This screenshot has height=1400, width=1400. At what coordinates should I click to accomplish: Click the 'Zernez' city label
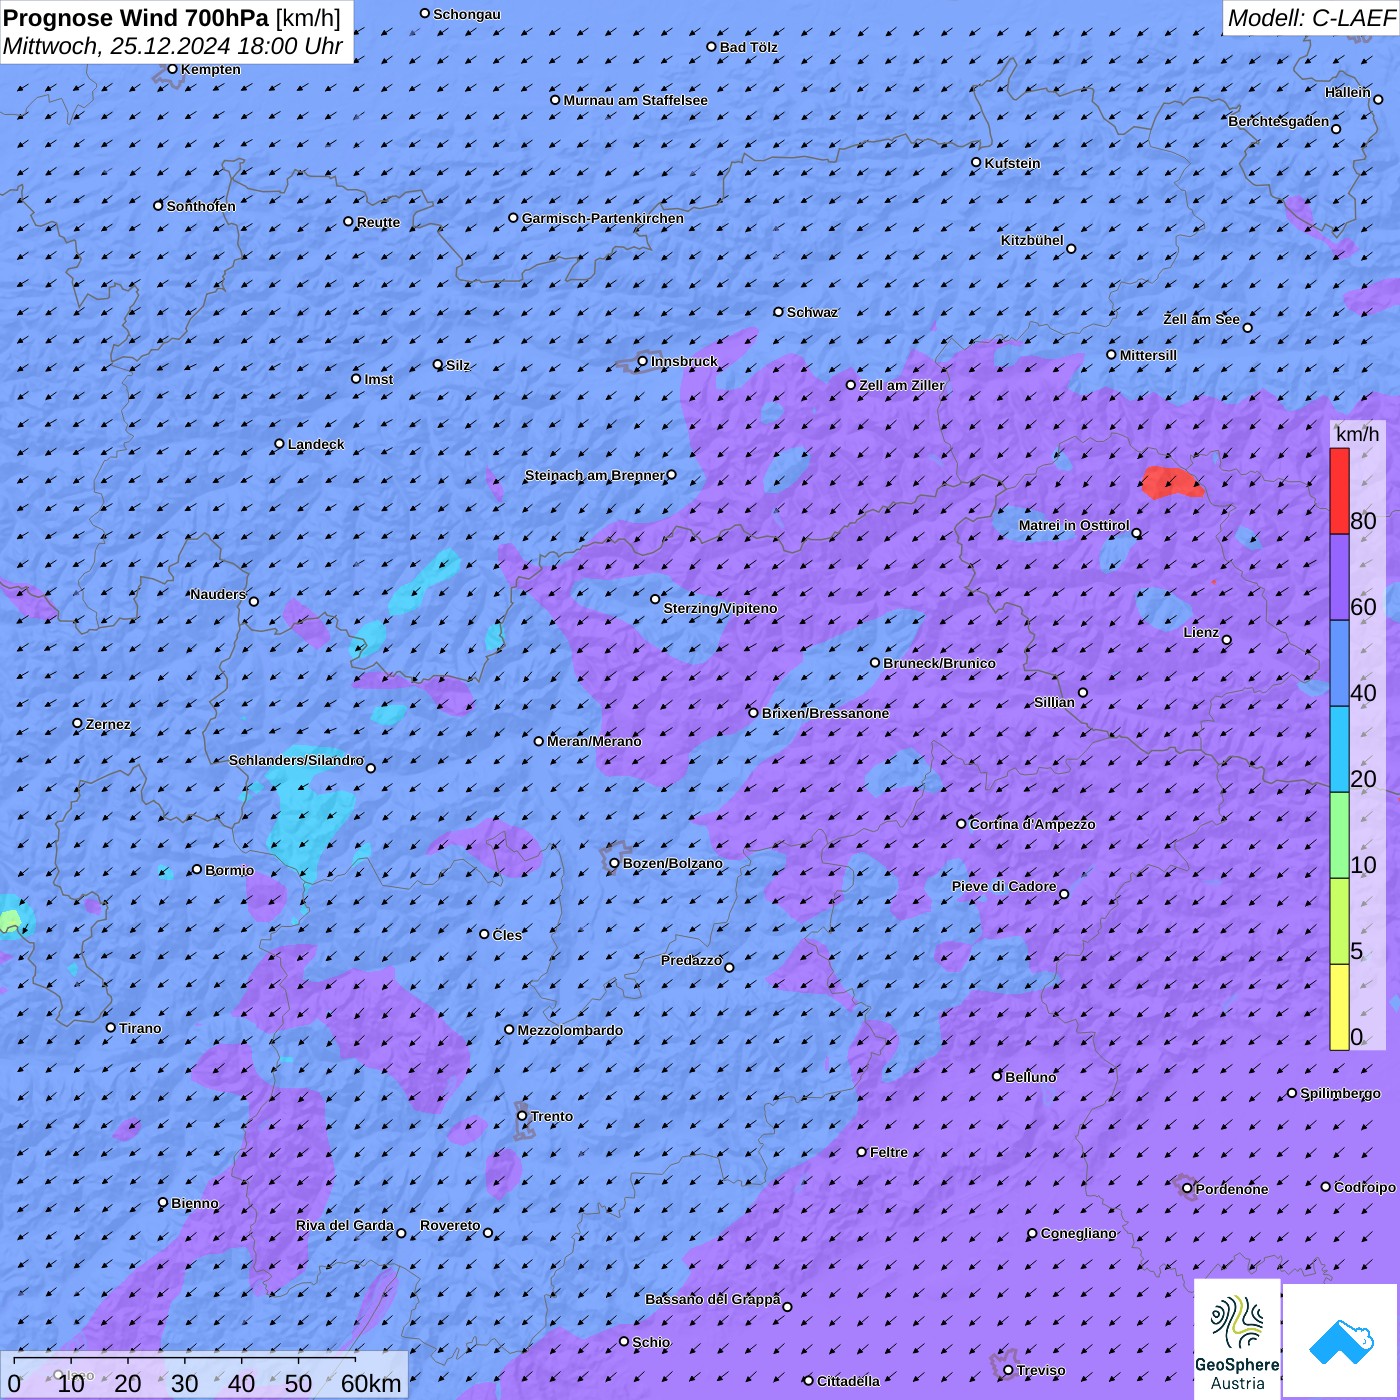(108, 724)
